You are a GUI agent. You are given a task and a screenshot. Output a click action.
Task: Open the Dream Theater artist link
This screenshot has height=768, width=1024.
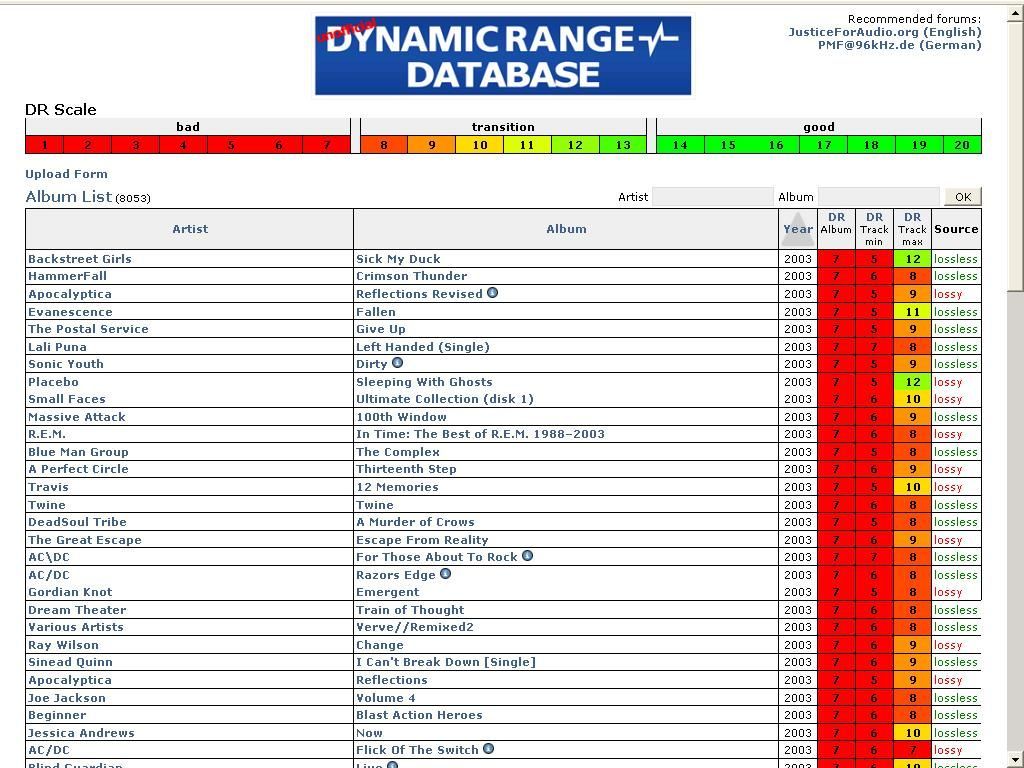pos(77,610)
